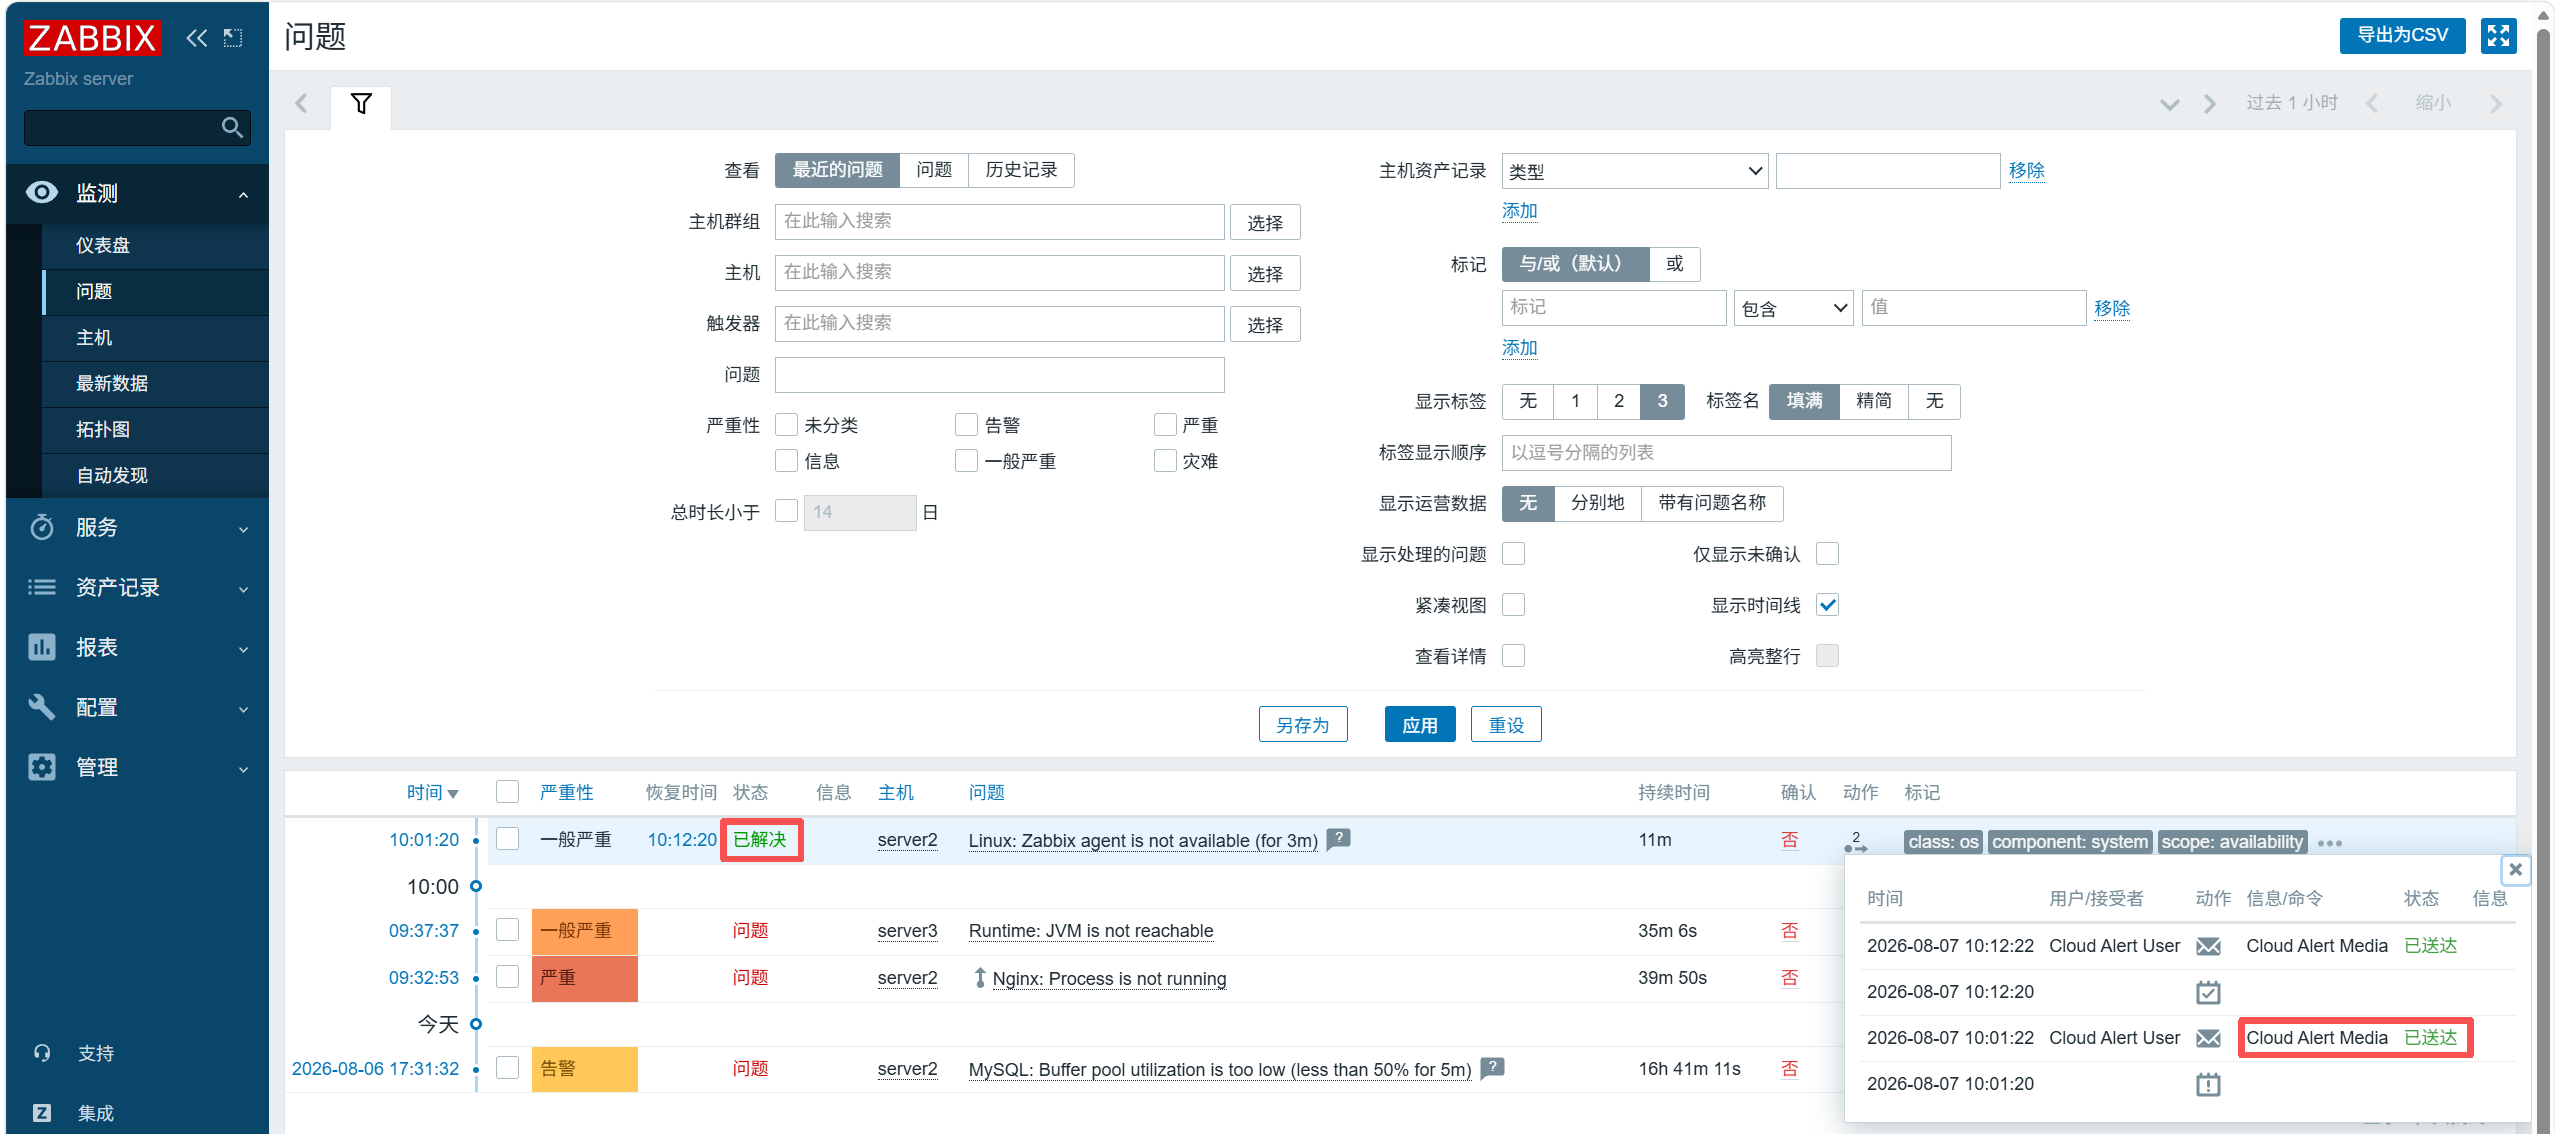Viewport: 2559px width, 1134px height.
Task: Expand the 资产记录 menu section
Action: pyautogui.click(x=243, y=588)
